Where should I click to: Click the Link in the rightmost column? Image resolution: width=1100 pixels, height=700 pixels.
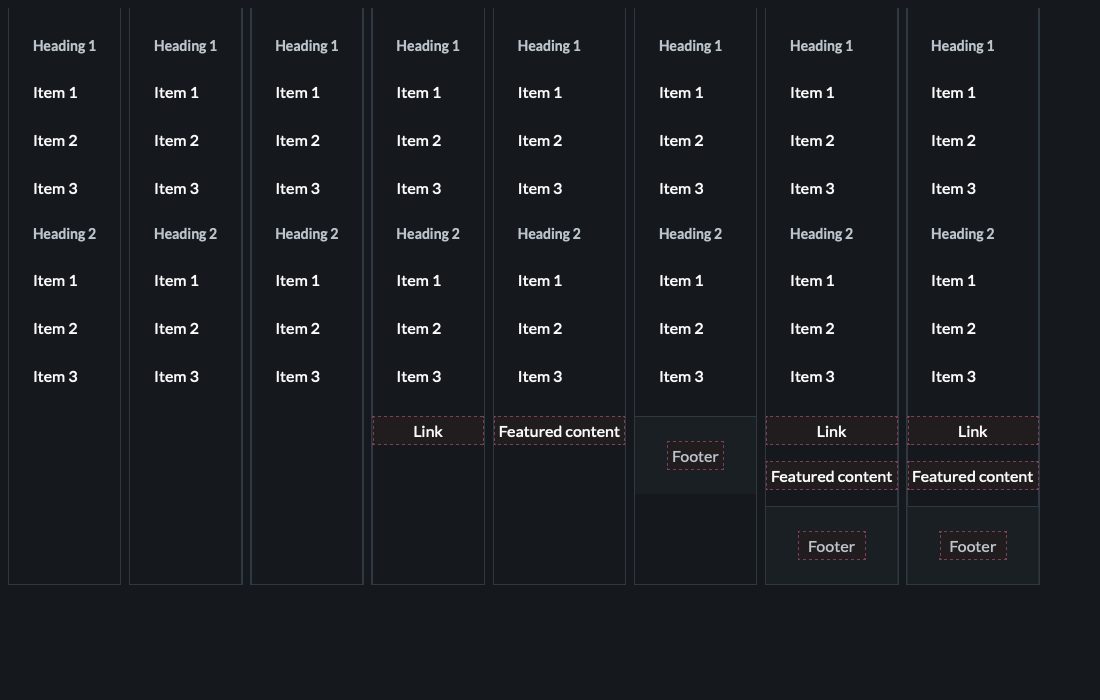(972, 431)
